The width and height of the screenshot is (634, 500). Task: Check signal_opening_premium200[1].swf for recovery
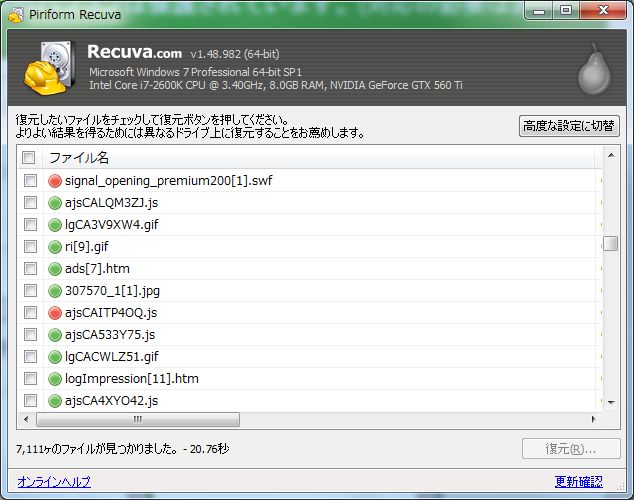[x=30, y=180]
